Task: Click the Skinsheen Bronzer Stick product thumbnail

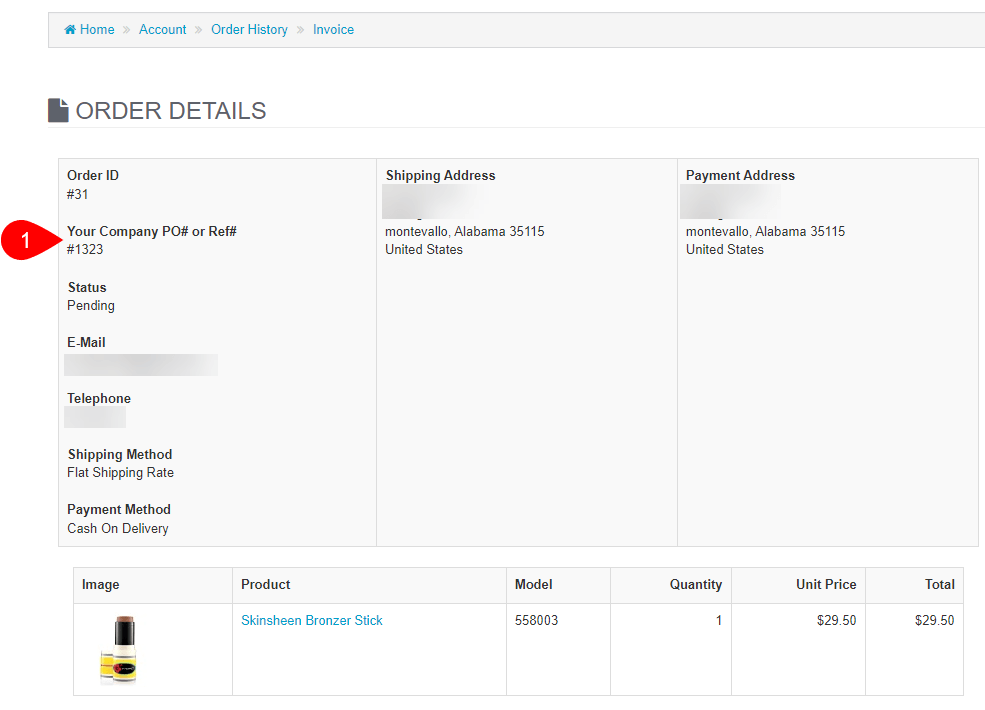Action: click(118, 650)
